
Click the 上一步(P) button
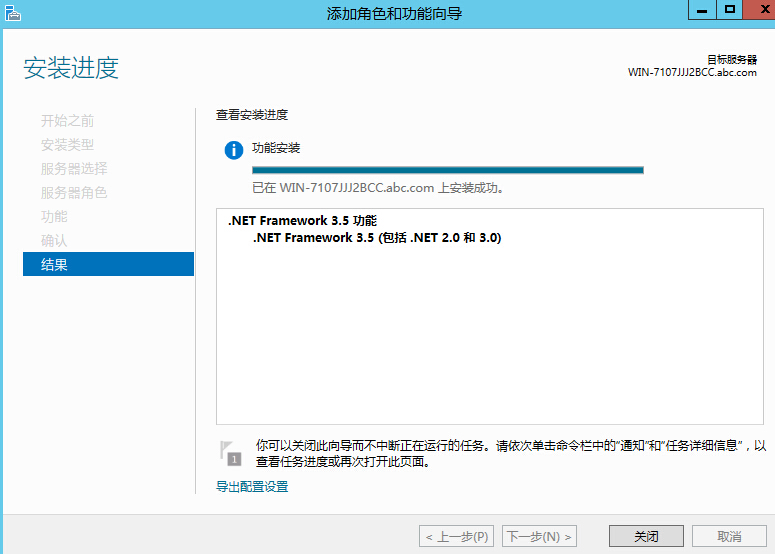click(457, 536)
